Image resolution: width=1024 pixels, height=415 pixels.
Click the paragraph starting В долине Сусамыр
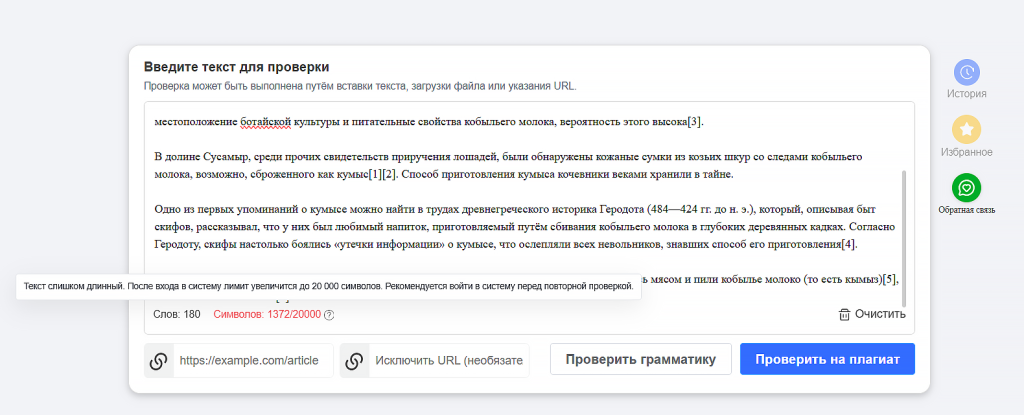[509, 166]
